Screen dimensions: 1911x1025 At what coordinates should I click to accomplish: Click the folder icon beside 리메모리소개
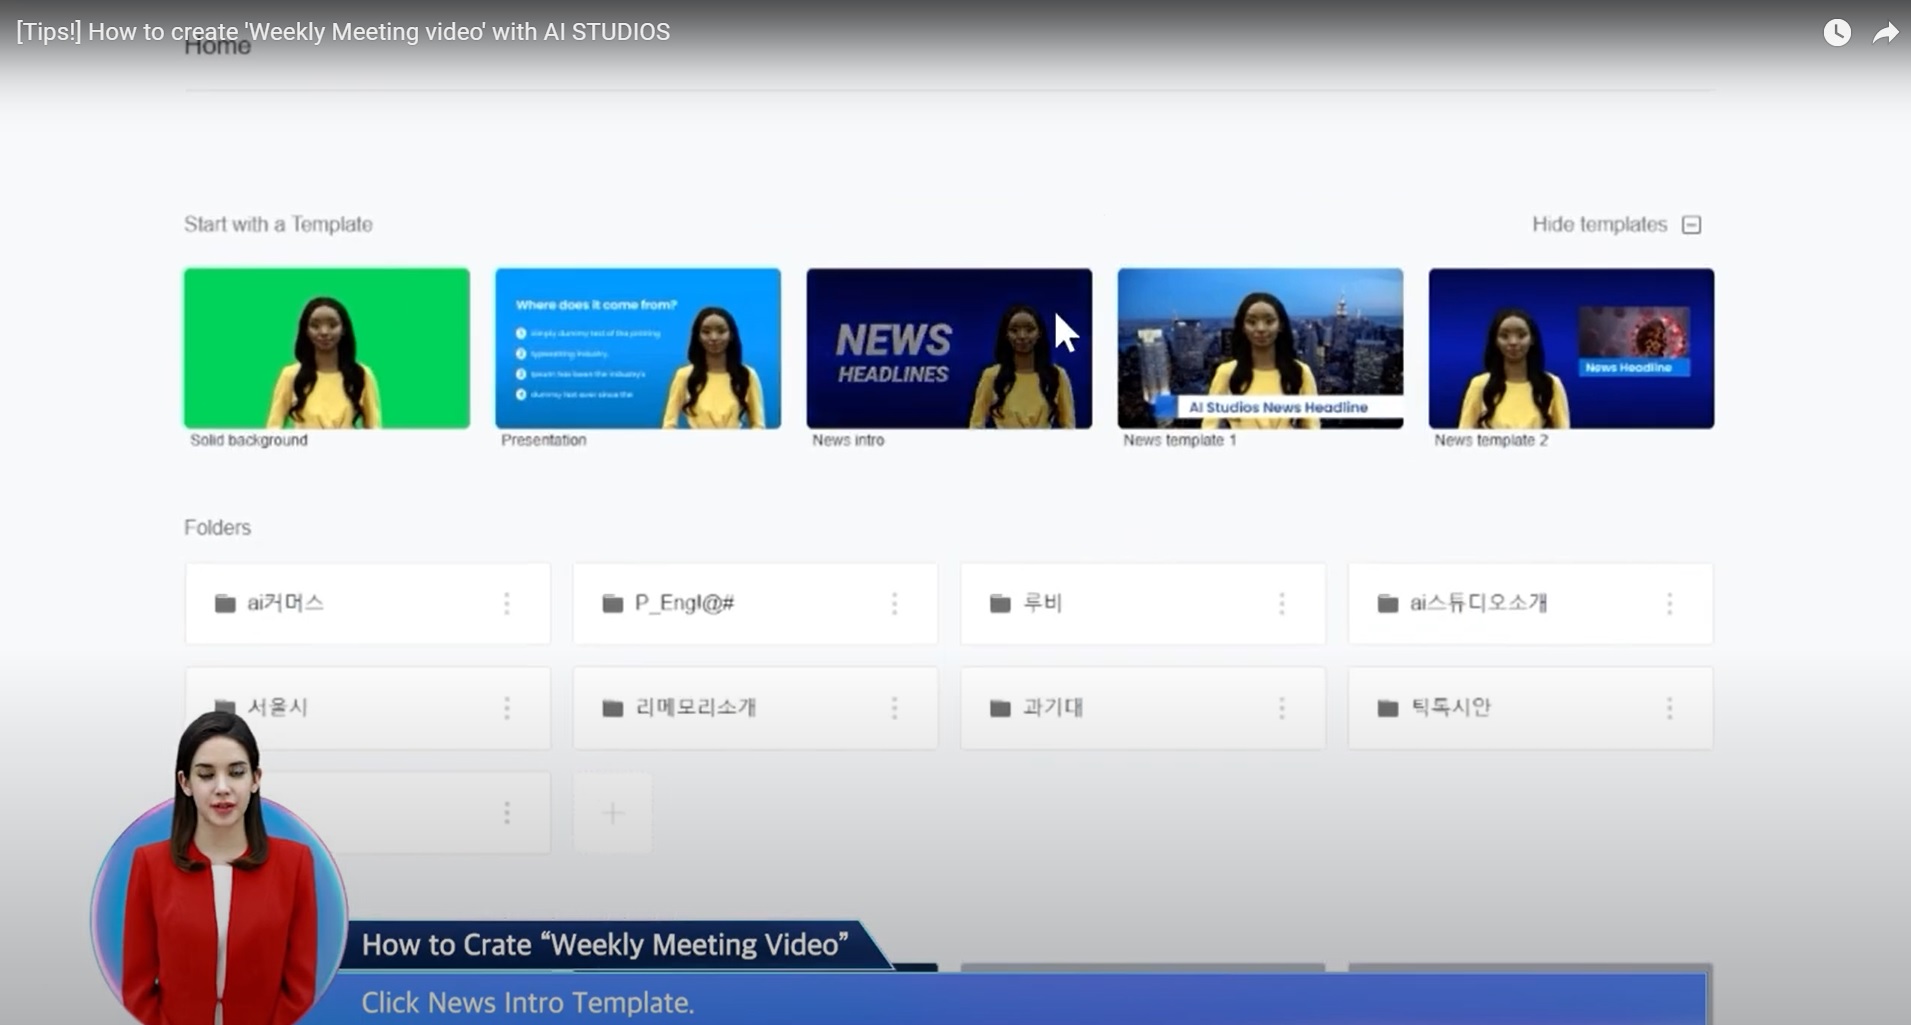613,708
